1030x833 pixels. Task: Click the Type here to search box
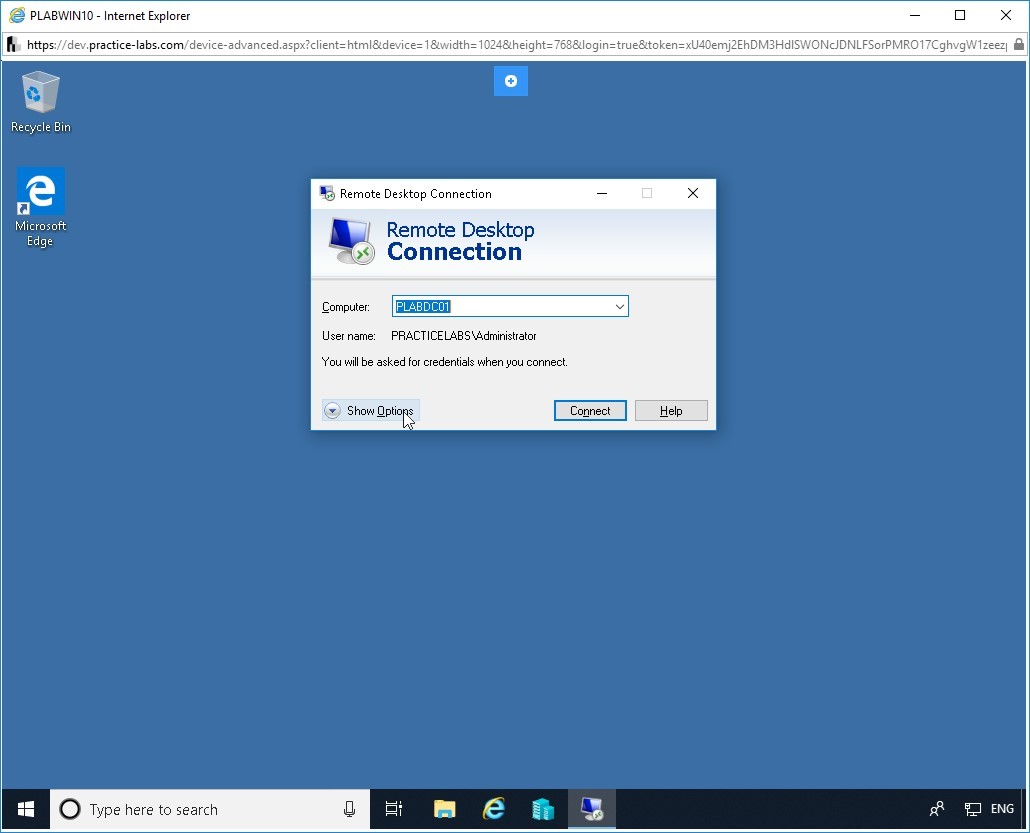click(210, 809)
